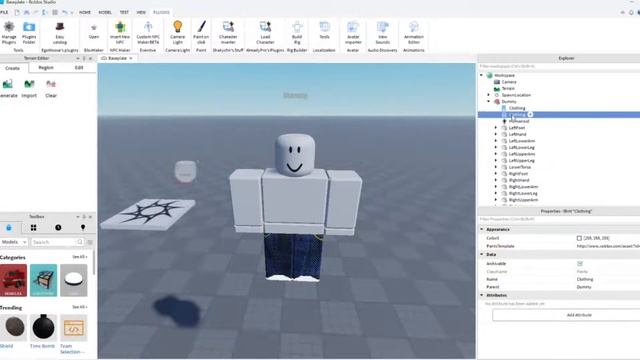Activate the Paint on click plugin
This screenshot has width=640, height=360.
(x=201, y=33)
